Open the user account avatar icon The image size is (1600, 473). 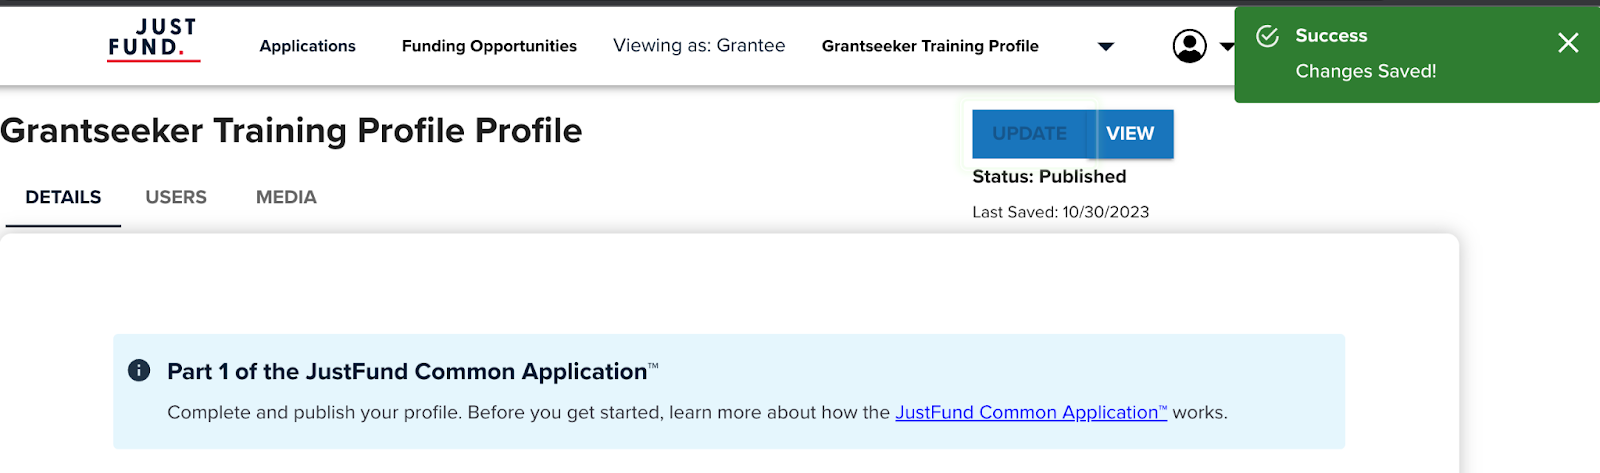[1189, 46]
